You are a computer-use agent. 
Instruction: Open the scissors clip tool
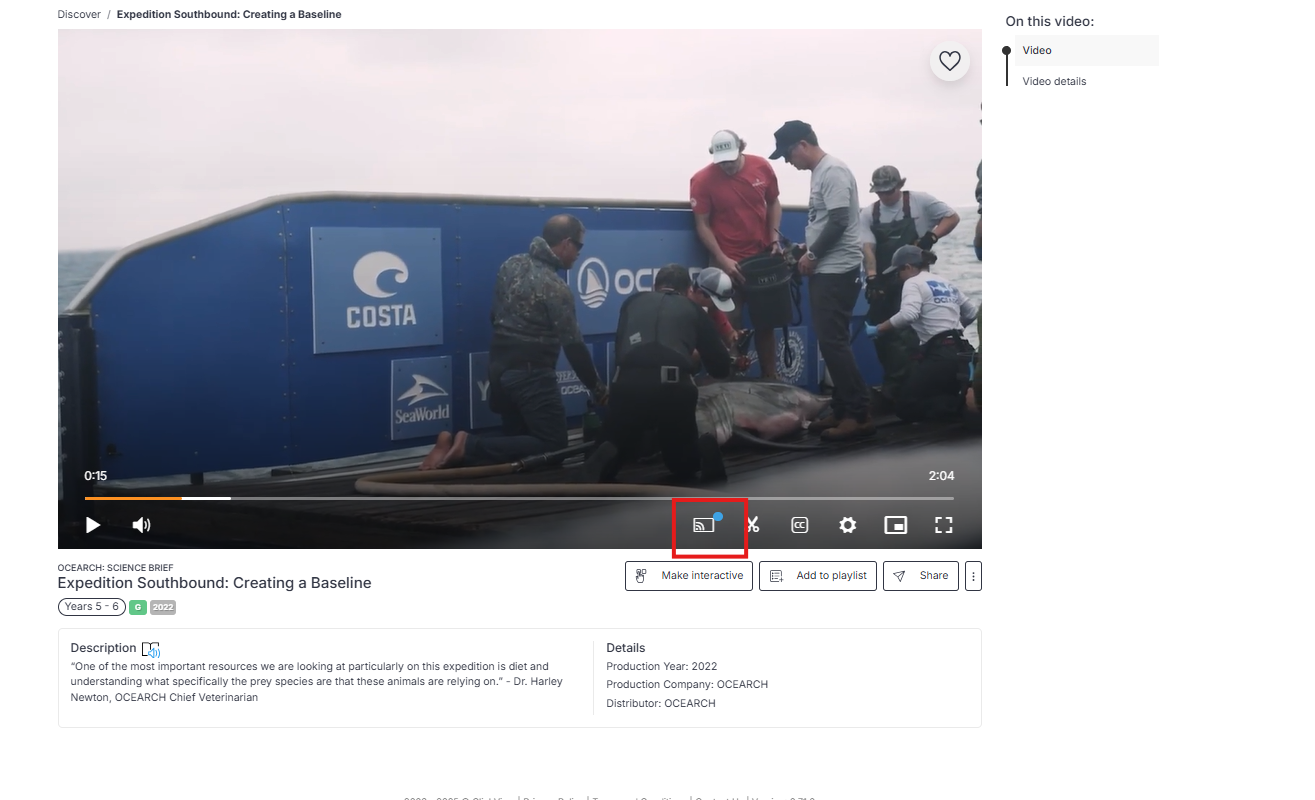point(753,525)
